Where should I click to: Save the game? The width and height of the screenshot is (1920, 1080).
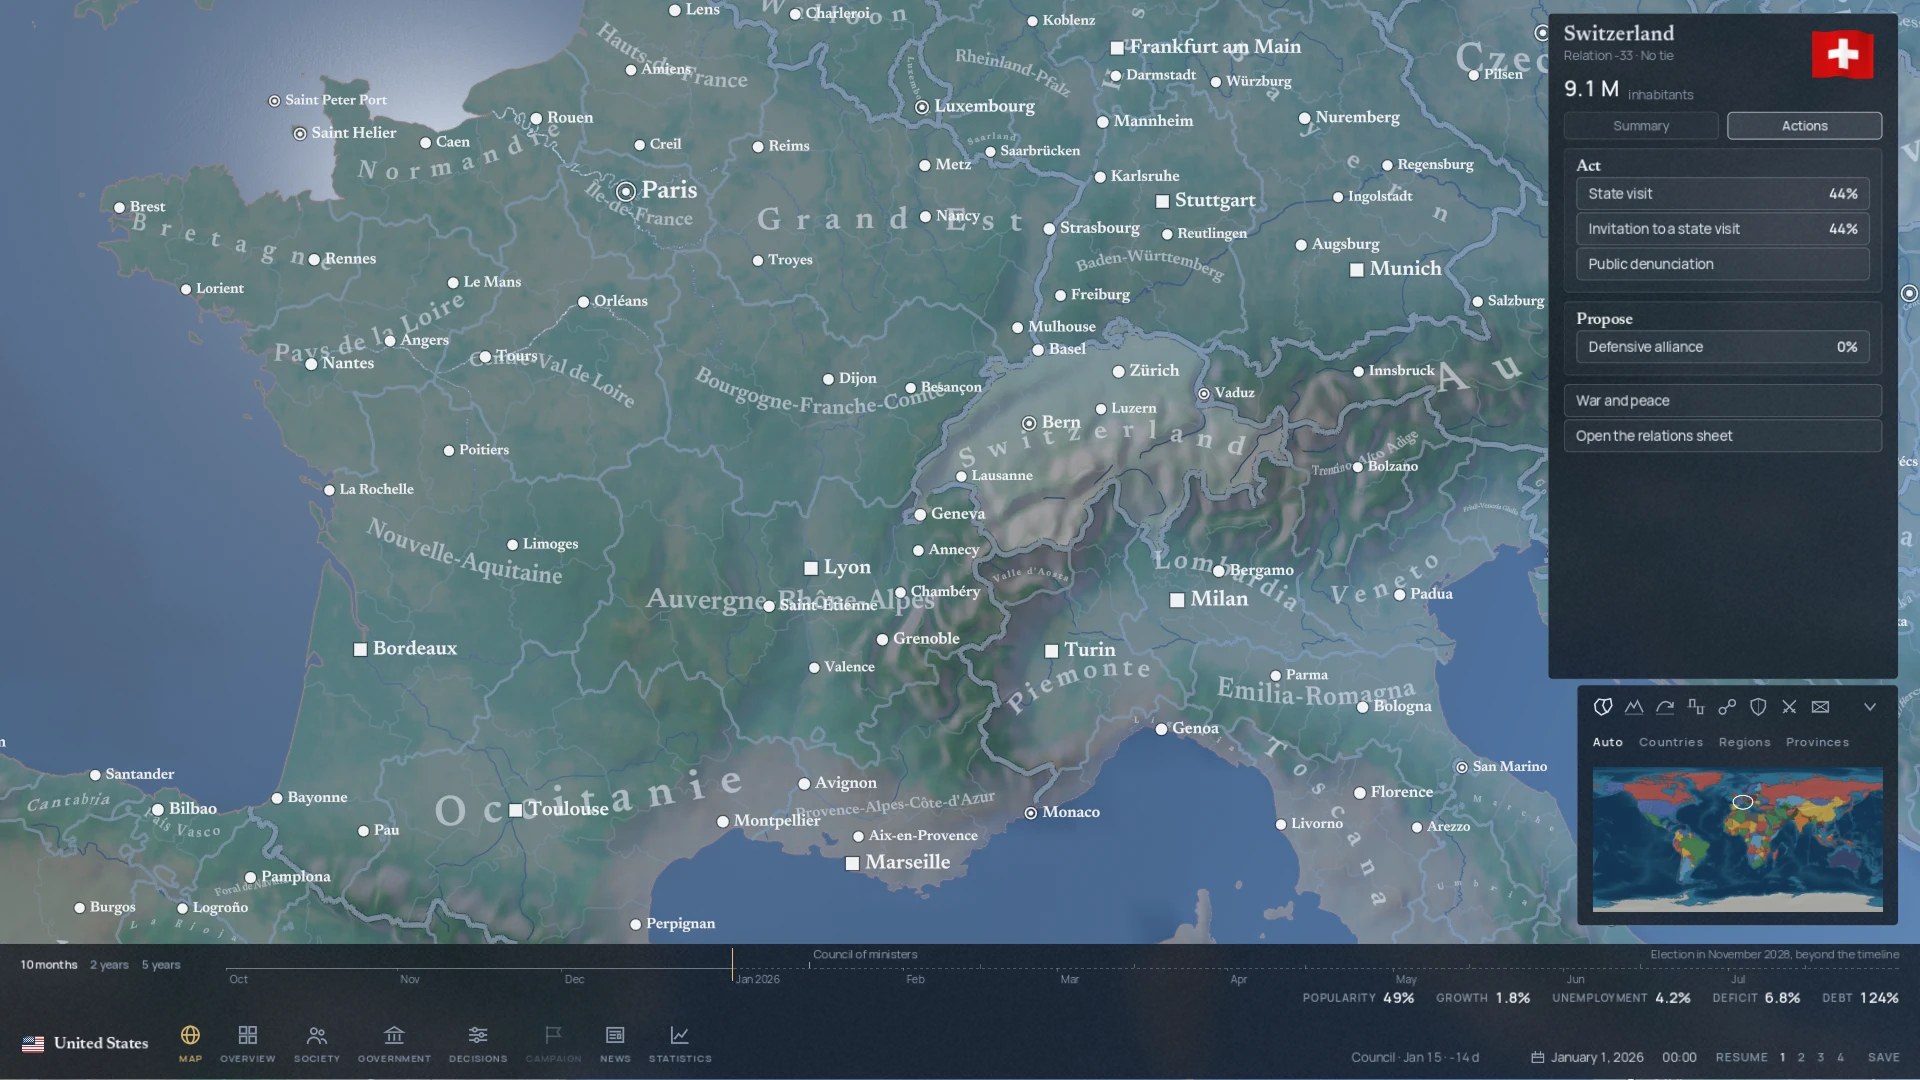pos(1883,1057)
